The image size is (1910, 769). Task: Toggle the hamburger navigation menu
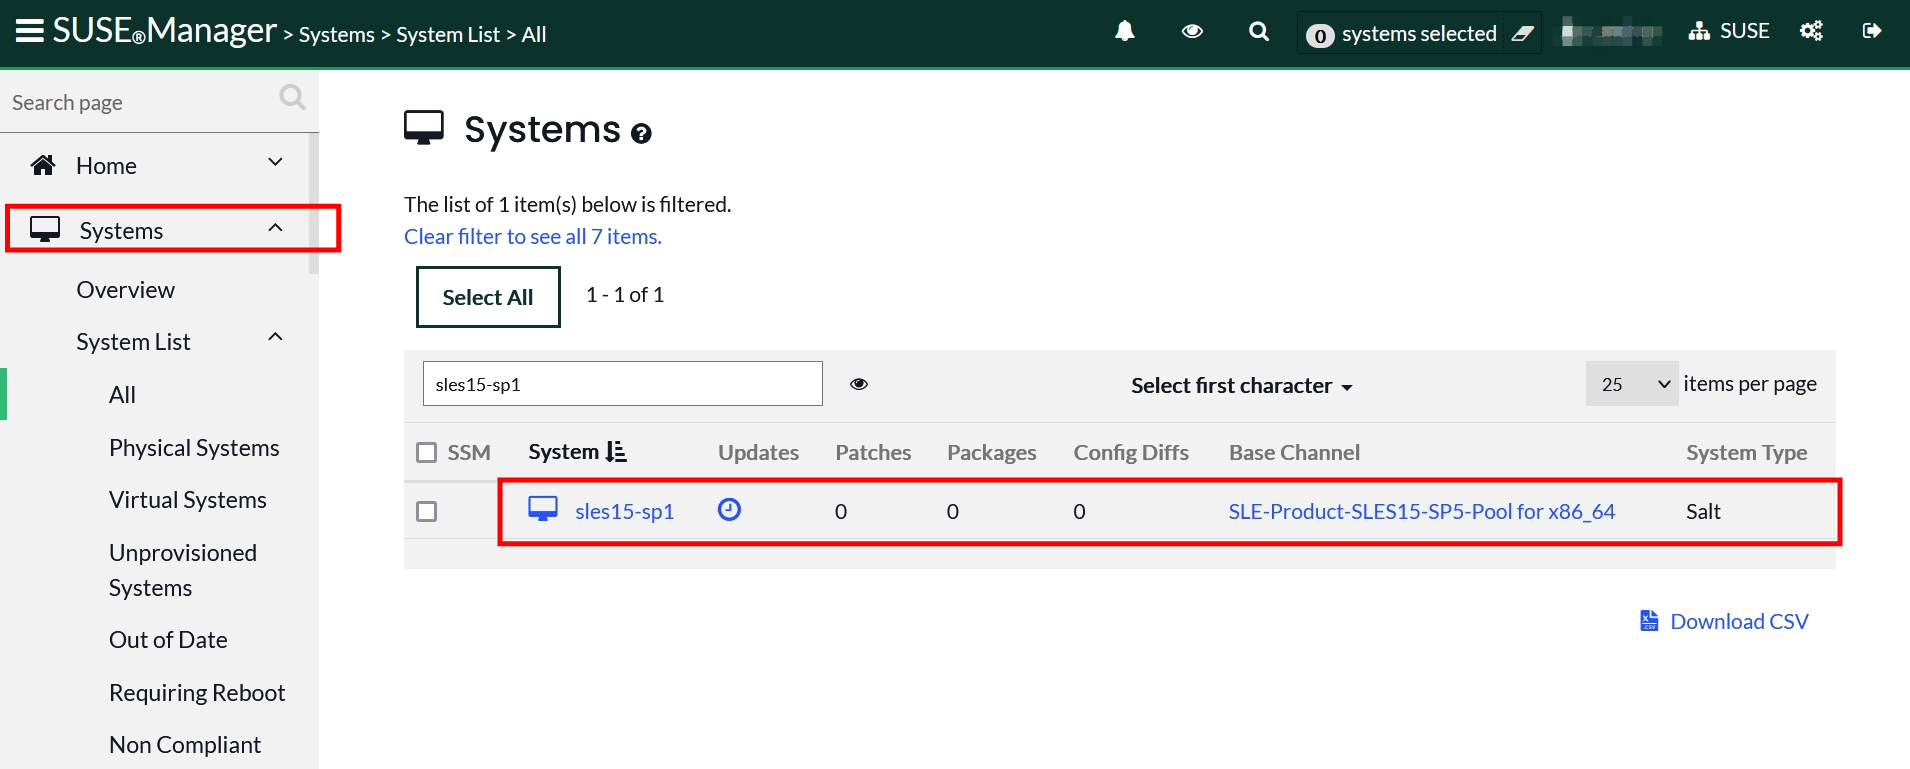point(30,31)
